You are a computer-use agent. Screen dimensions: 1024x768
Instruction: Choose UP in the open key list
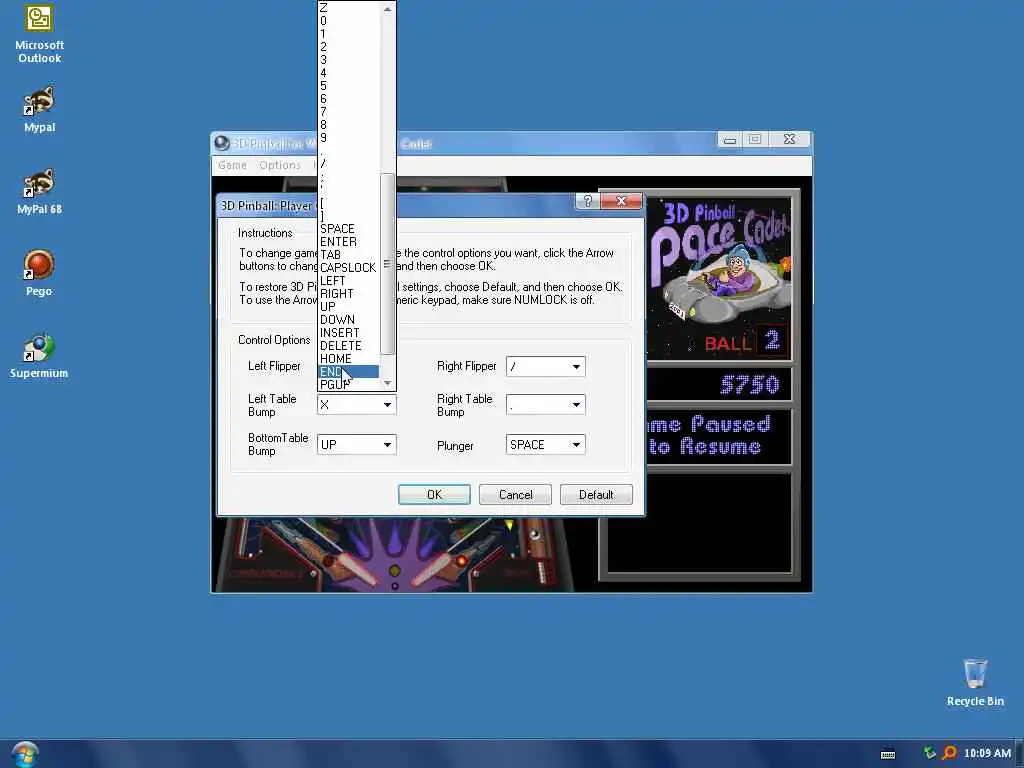pyautogui.click(x=348, y=306)
